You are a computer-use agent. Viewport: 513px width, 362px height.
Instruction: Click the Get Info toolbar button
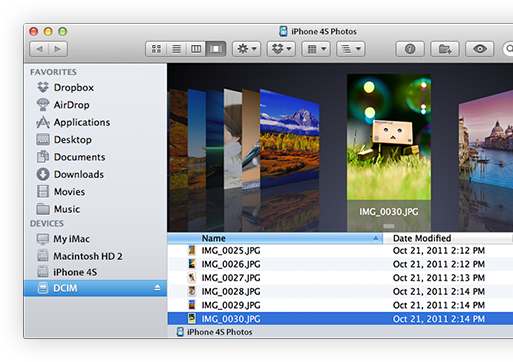tap(410, 49)
